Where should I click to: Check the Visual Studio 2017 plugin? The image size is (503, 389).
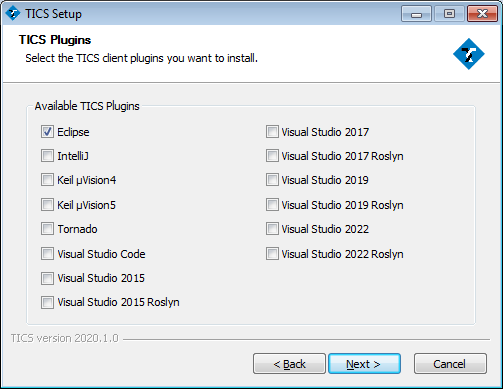272,132
